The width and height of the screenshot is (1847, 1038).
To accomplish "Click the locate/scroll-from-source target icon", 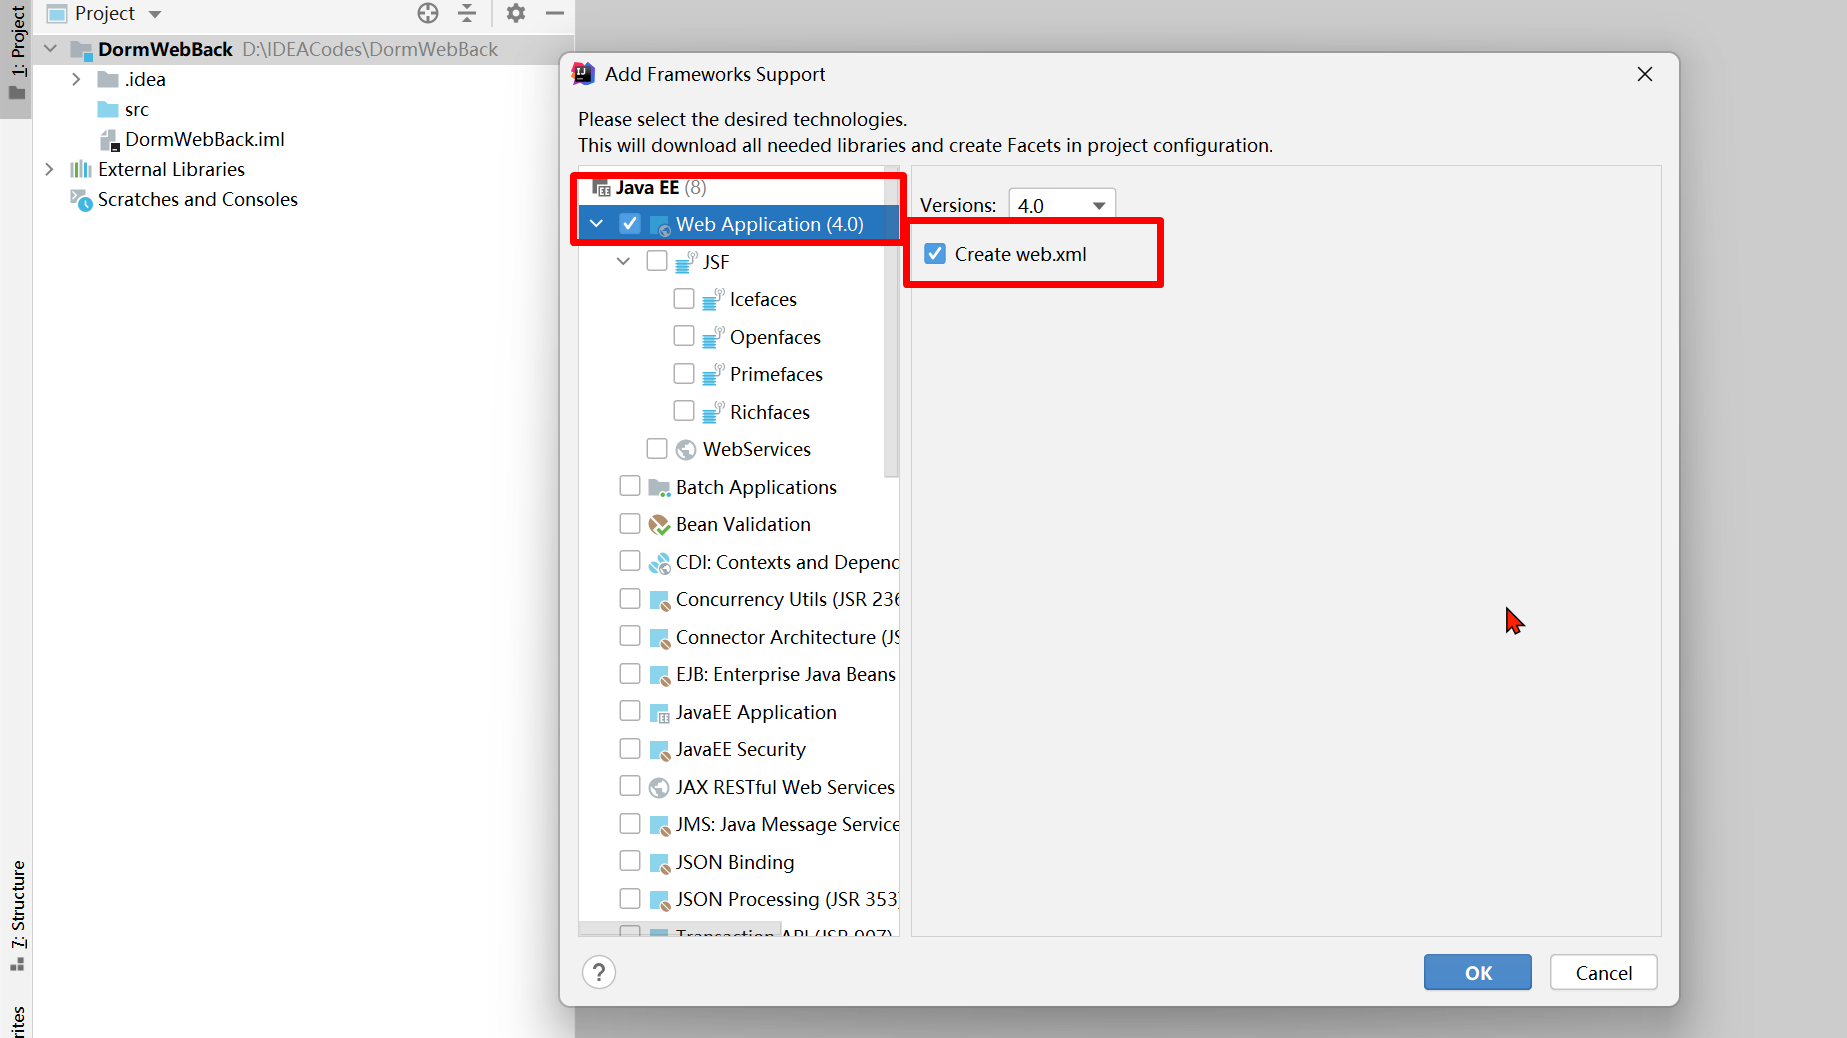I will pos(428,13).
